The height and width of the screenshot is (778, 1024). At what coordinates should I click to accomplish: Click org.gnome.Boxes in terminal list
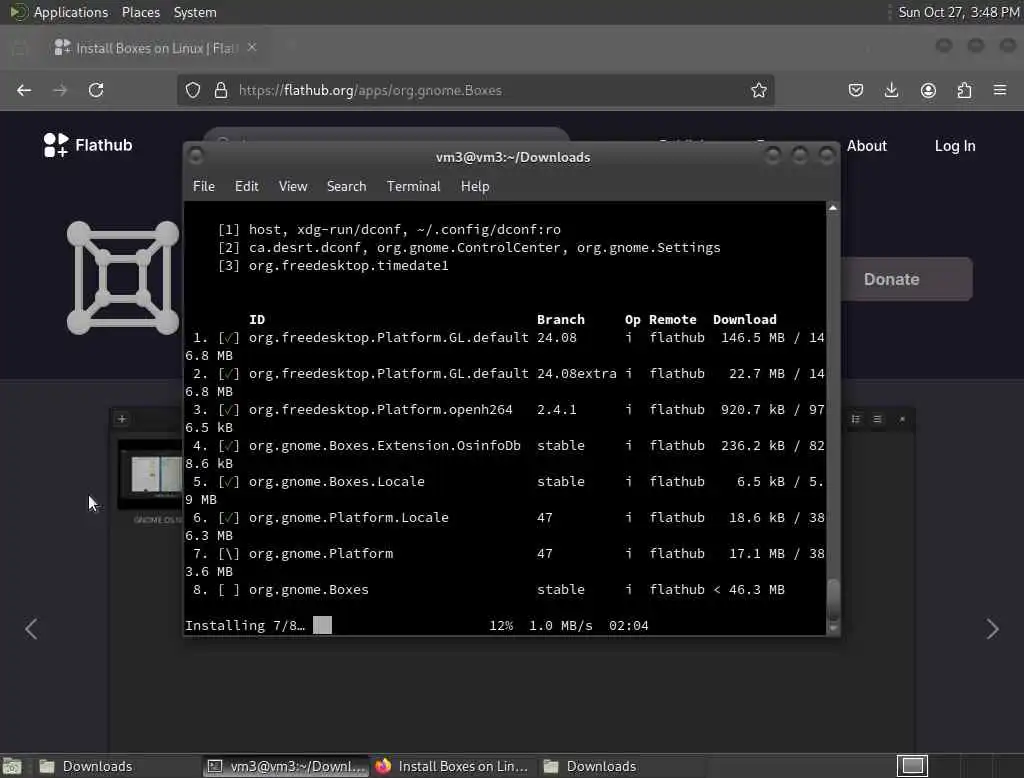[308, 589]
